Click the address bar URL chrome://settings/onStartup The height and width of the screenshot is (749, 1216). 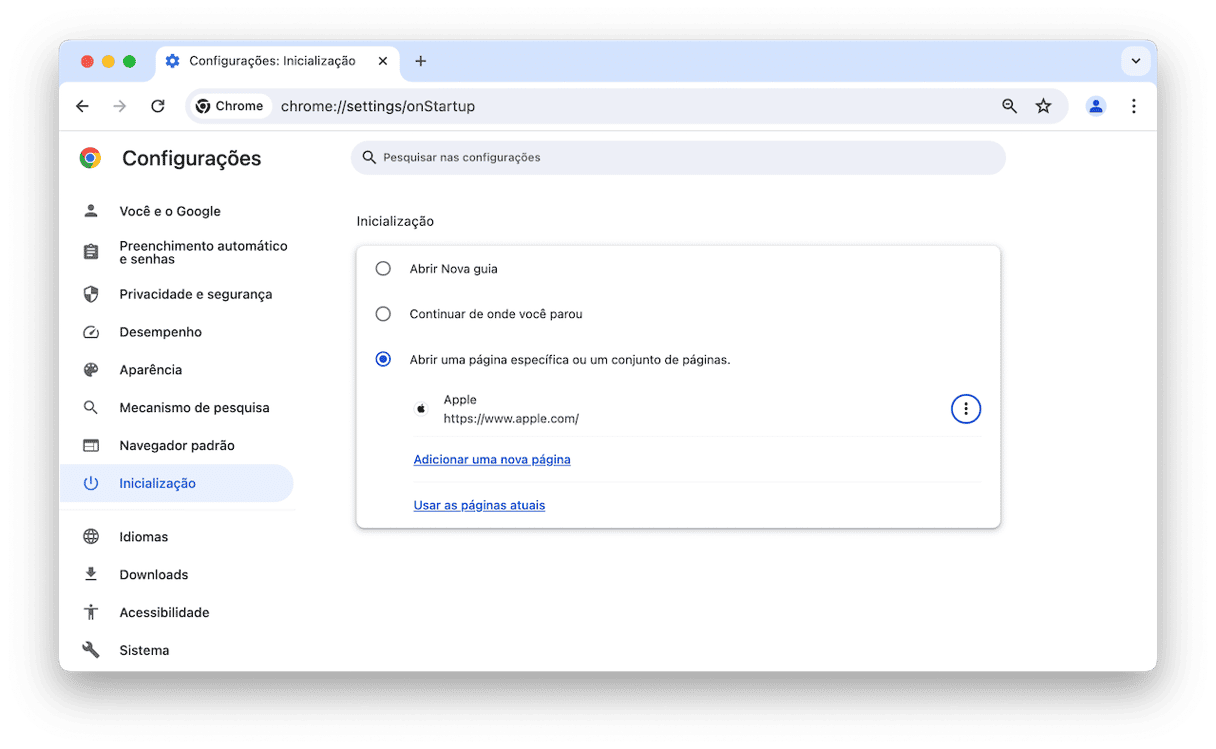tap(378, 106)
